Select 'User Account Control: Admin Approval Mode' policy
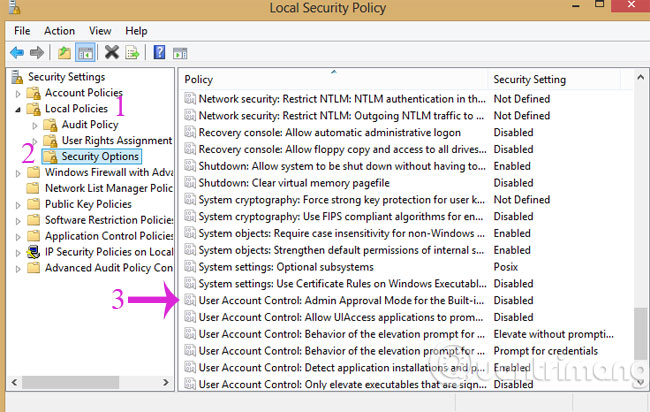The image size is (650, 412). pos(341,301)
